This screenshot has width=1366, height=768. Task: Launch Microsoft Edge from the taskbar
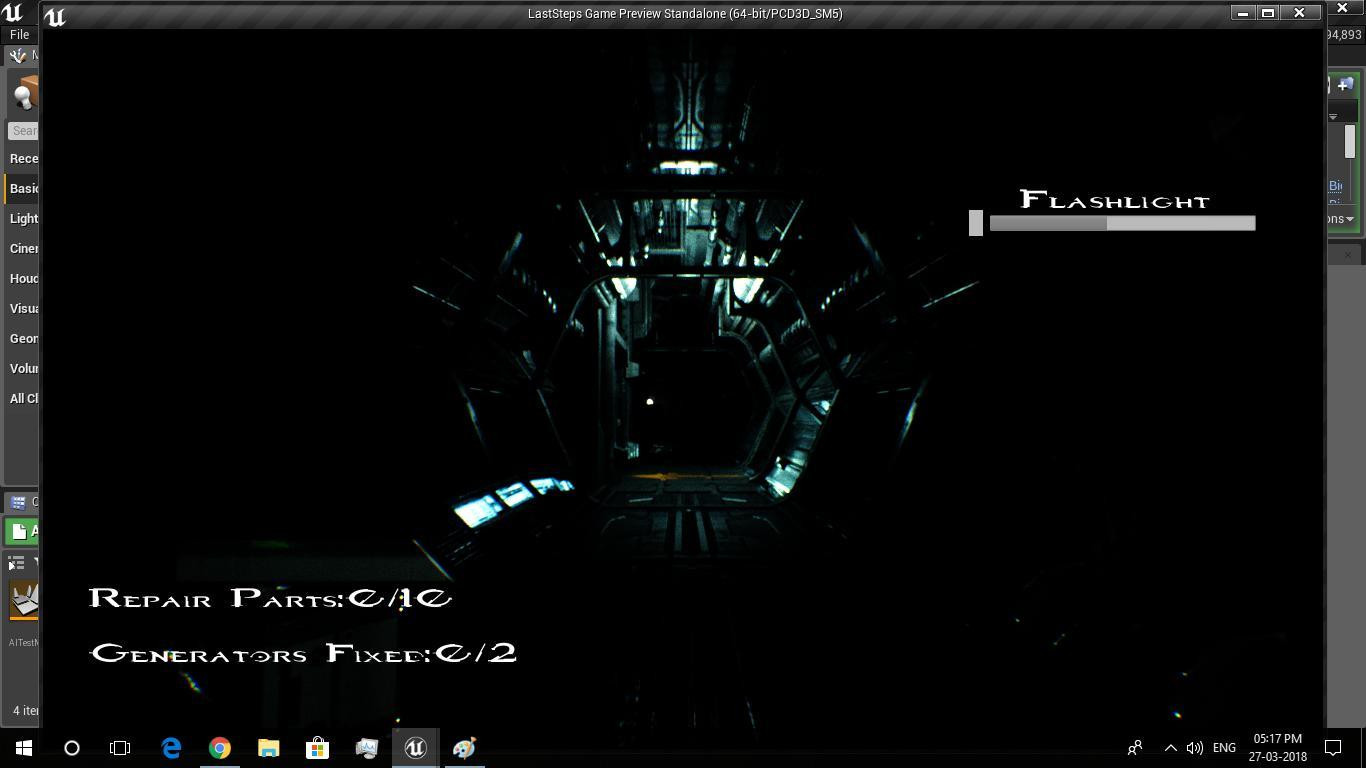tap(171, 748)
